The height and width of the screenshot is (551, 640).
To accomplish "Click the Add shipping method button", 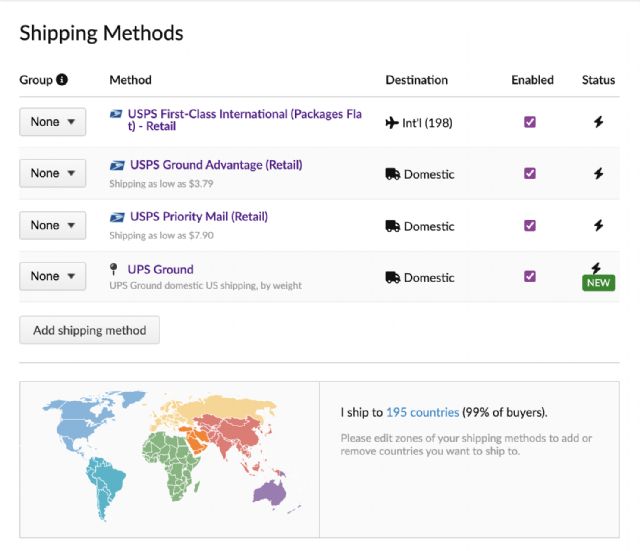I will pyautogui.click(x=89, y=330).
